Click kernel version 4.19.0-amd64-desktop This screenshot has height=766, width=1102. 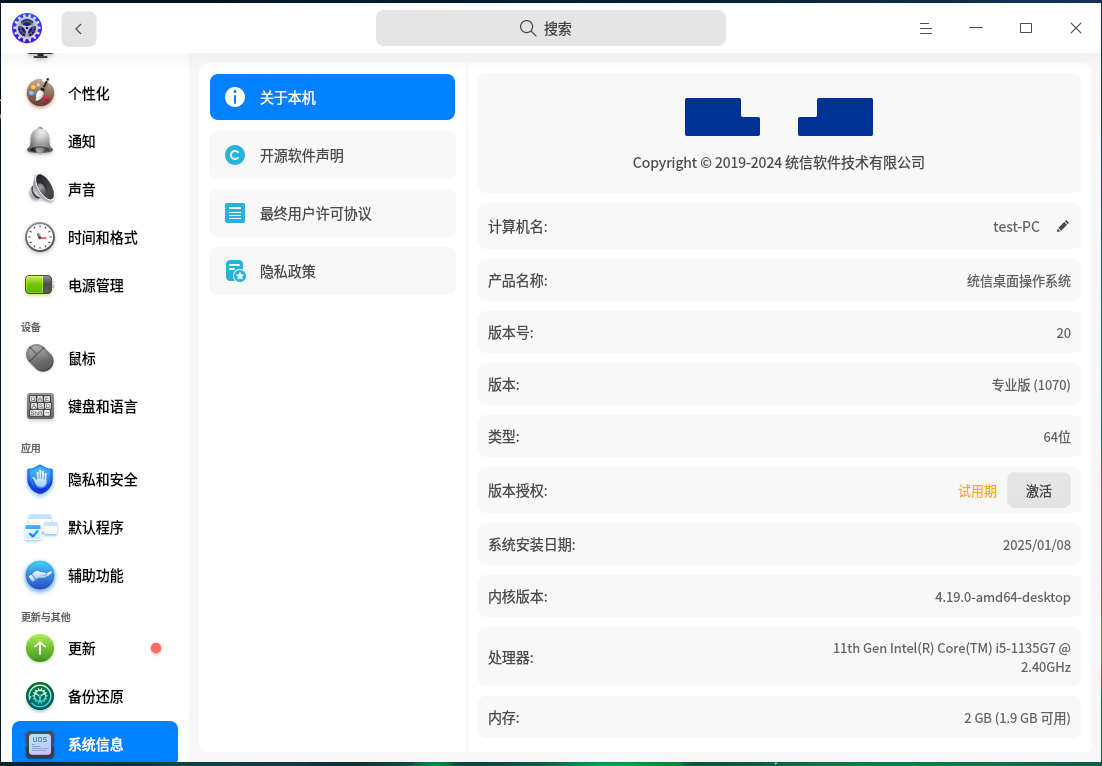click(1003, 597)
